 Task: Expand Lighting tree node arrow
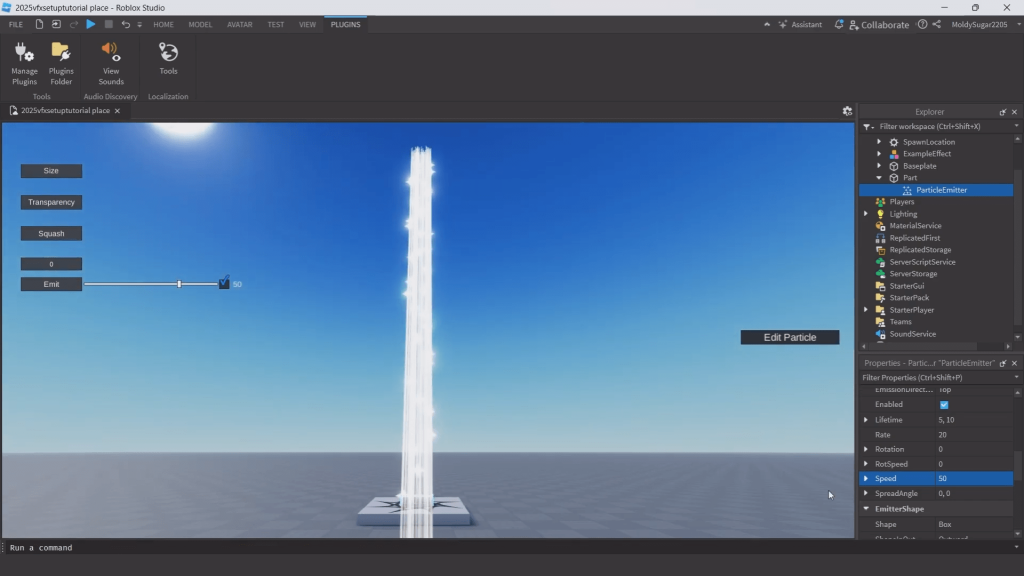click(866, 214)
